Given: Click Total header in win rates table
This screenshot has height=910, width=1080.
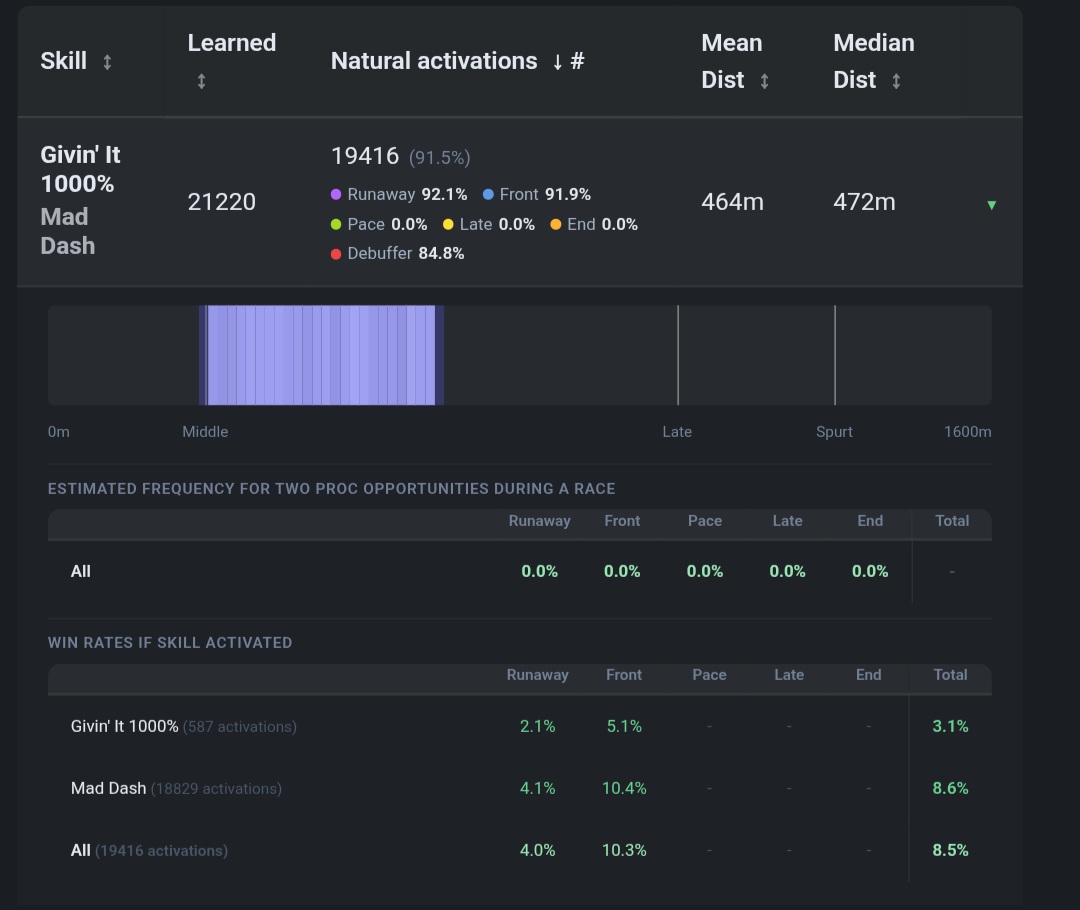Looking at the screenshot, I should pyautogui.click(x=951, y=675).
